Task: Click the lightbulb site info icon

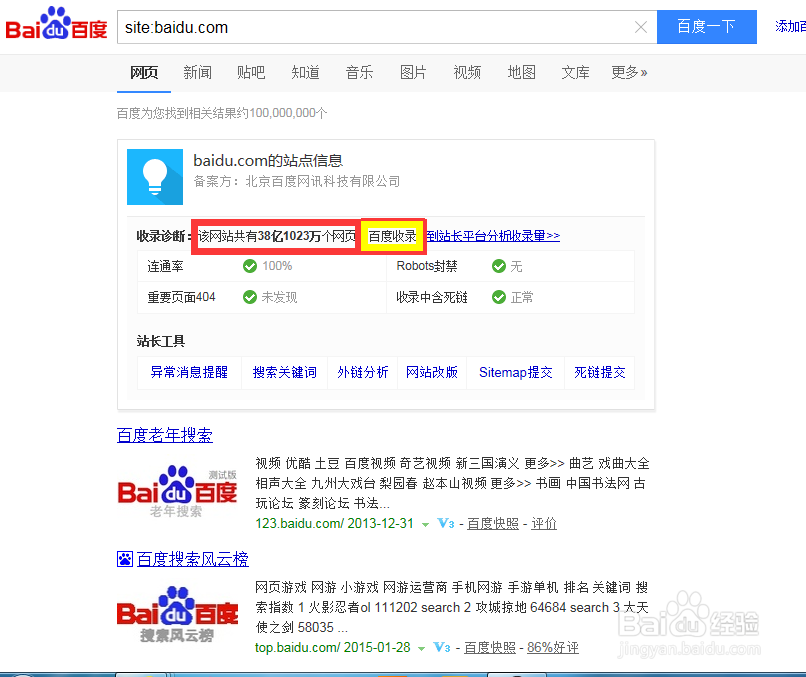Action: point(155,177)
